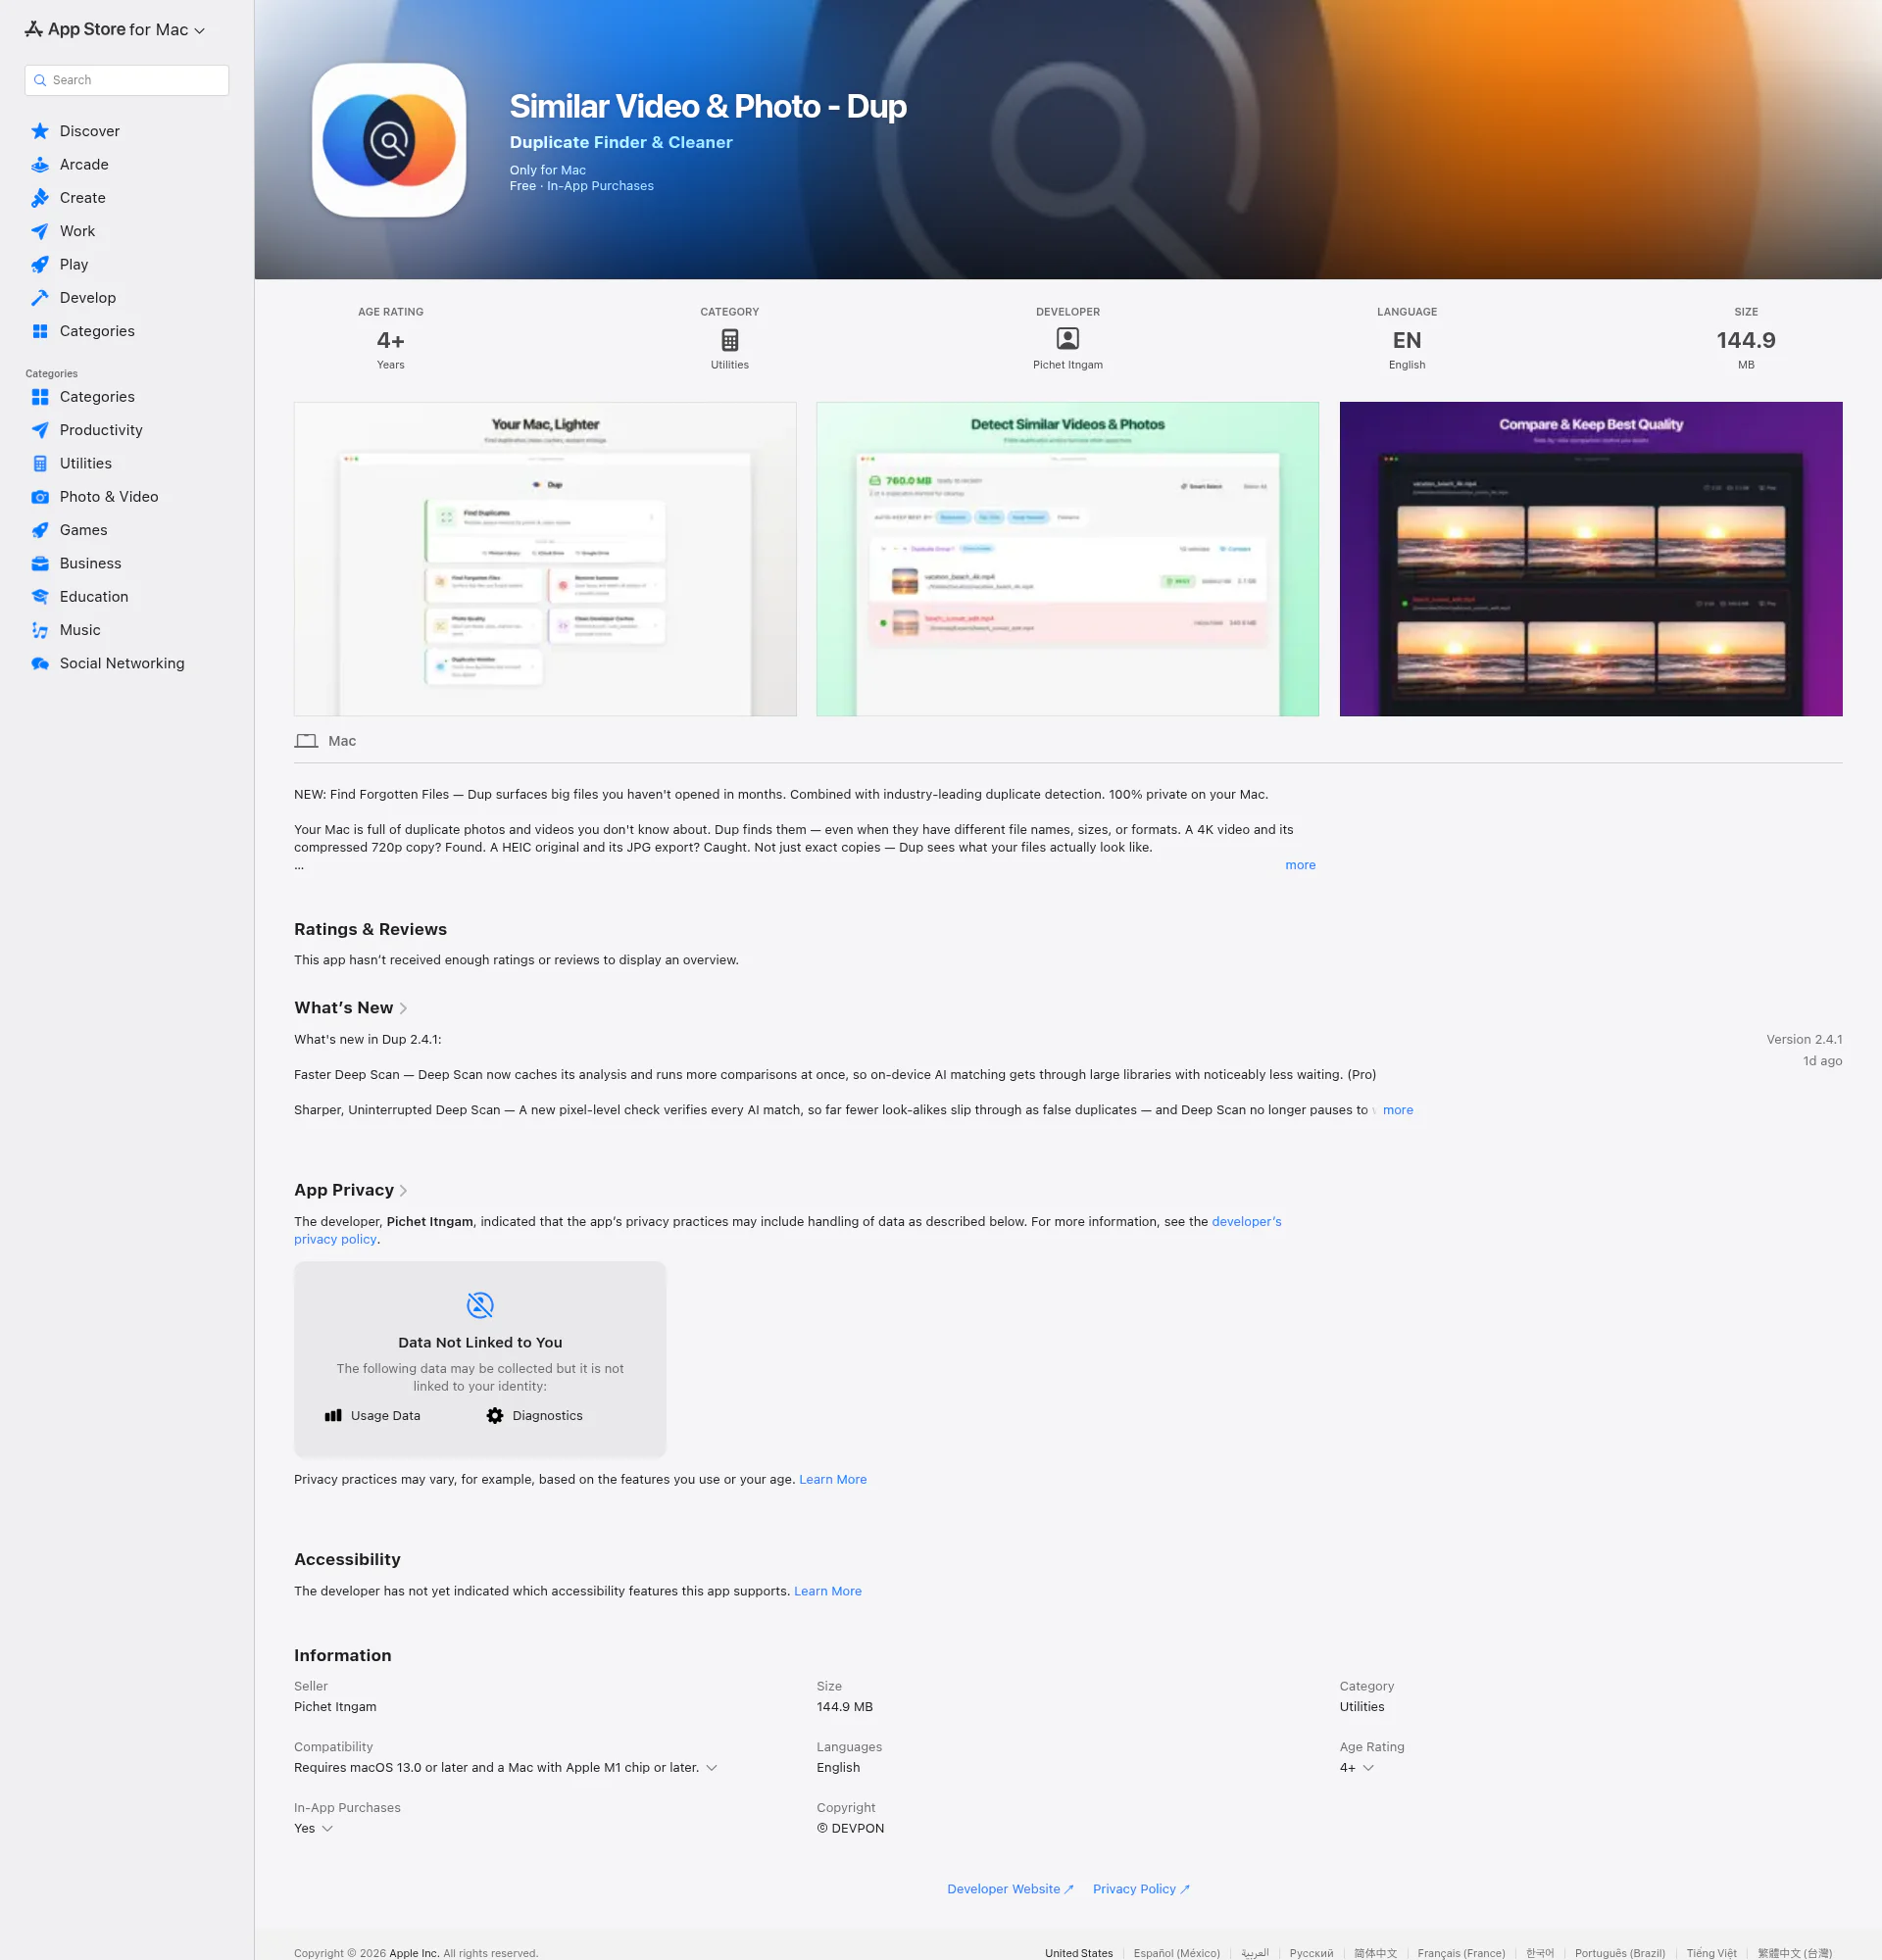The width and height of the screenshot is (1882, 1960).
Task: Focus the Search field
Action: pyautogui.click(x=127, y=80)
